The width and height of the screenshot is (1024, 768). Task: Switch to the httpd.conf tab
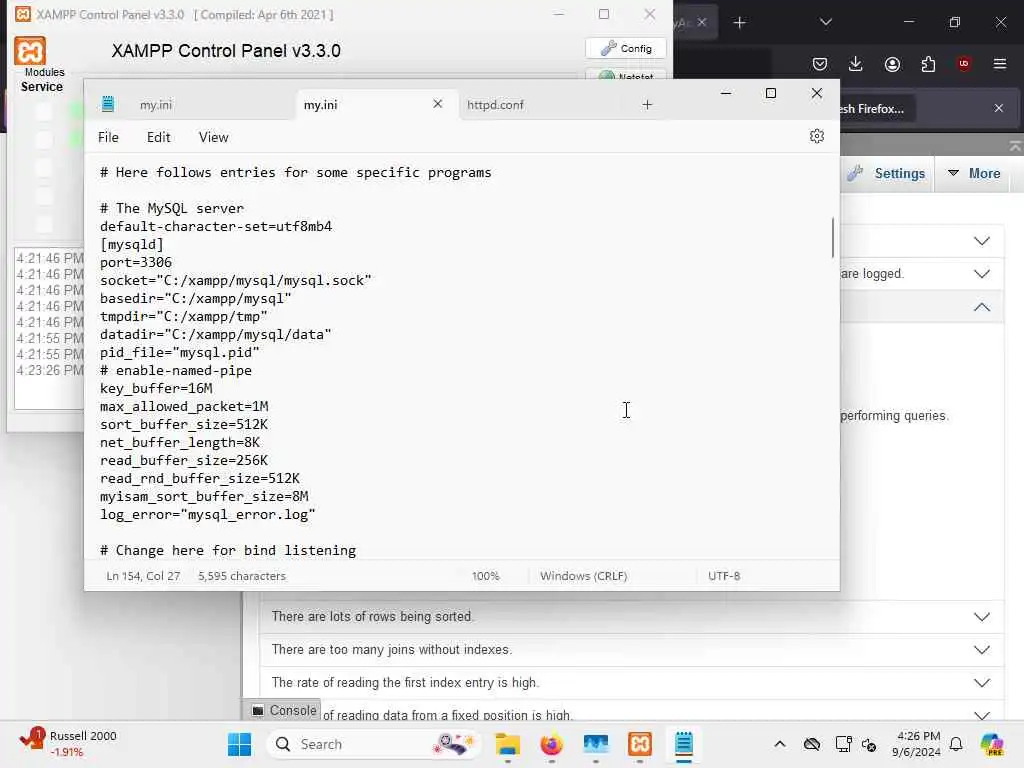tap(495, 104)
